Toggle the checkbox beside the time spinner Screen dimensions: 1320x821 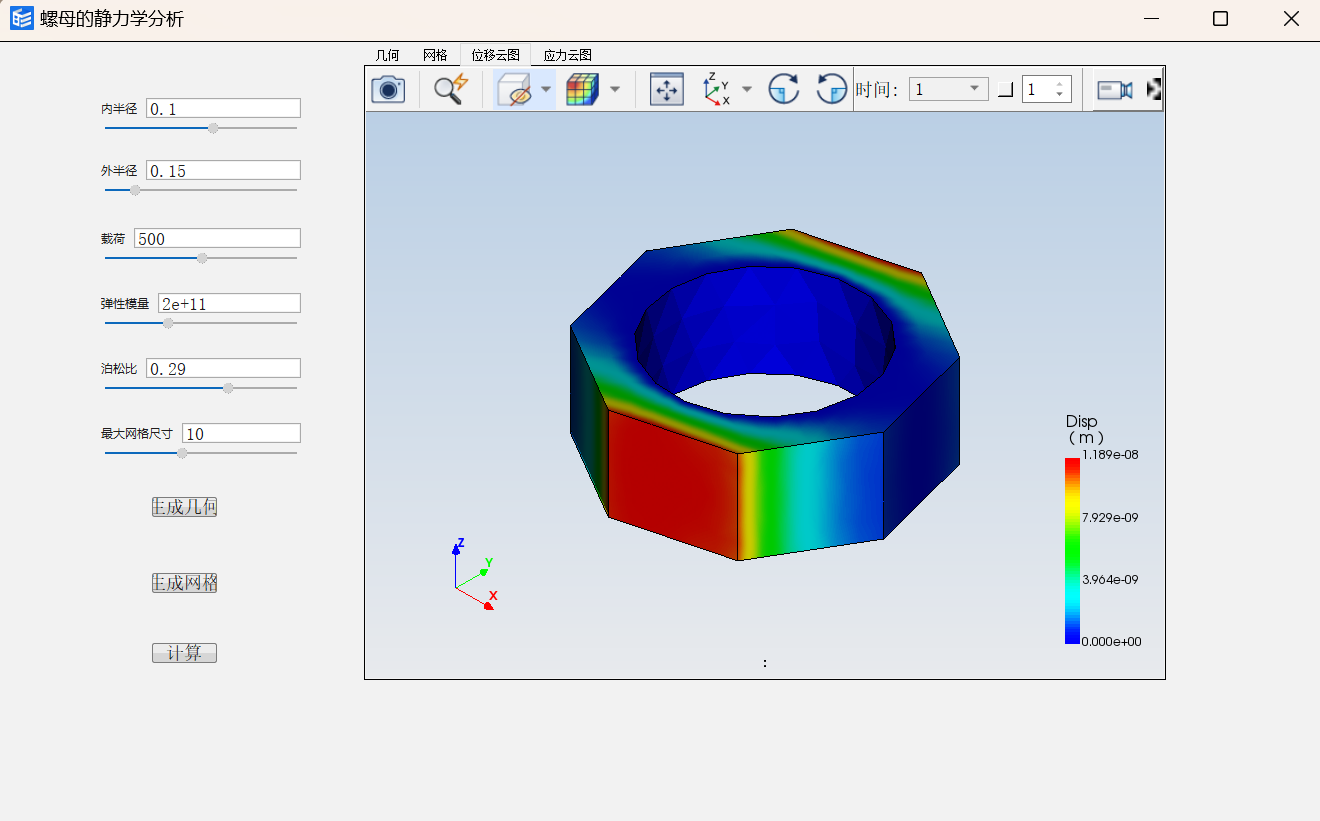click(1005, 90)
